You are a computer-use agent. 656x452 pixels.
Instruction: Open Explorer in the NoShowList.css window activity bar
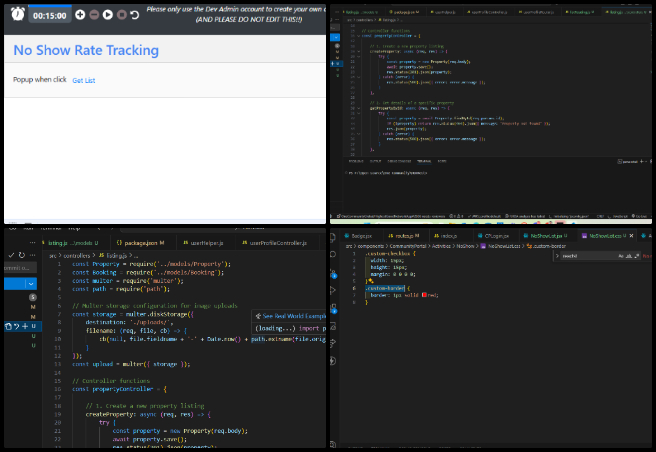(333, 237)
